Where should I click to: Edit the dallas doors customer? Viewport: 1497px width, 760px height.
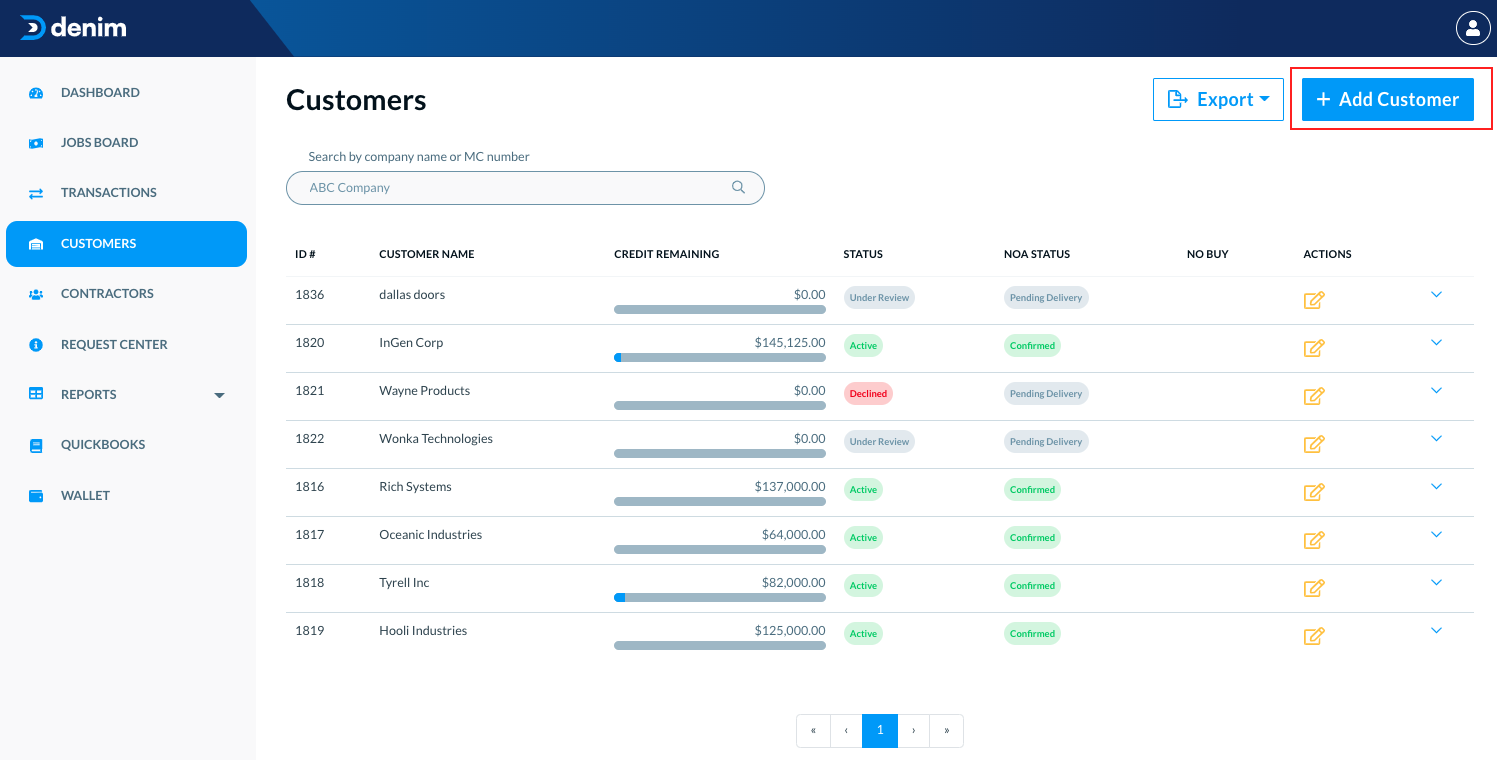[1314, 300]
